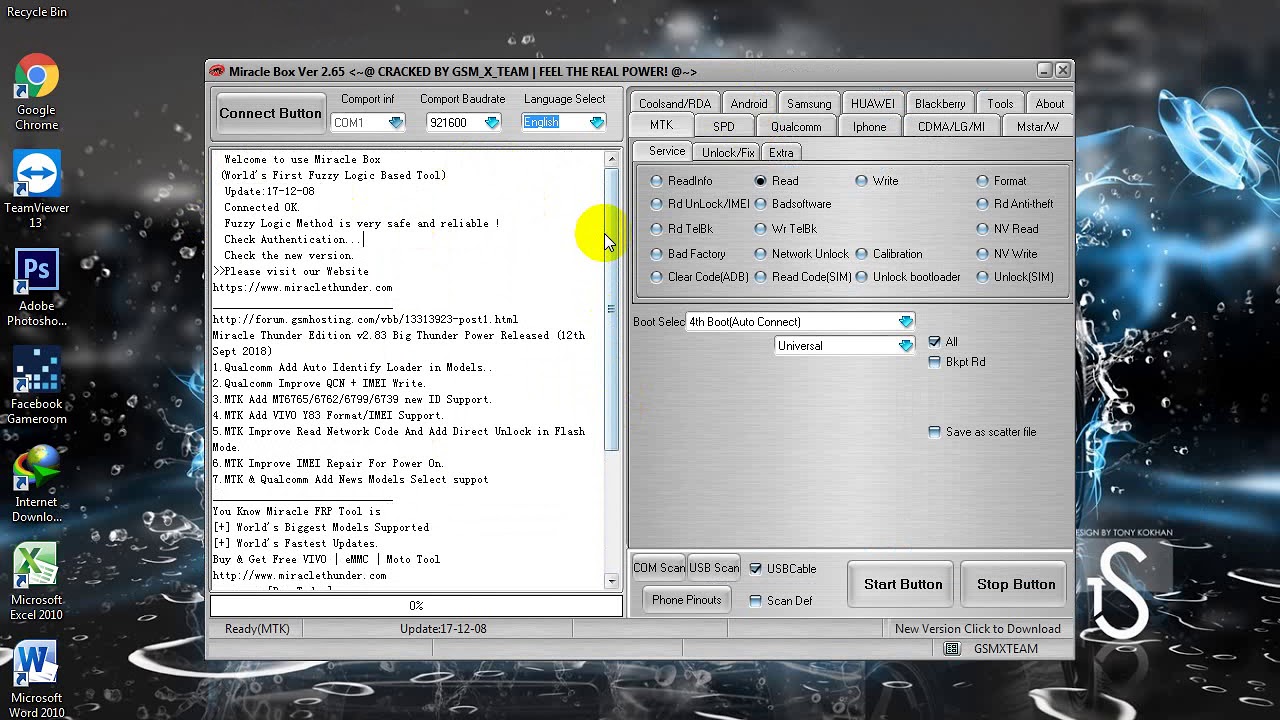Open the Tools tab

click(1000, 104)
